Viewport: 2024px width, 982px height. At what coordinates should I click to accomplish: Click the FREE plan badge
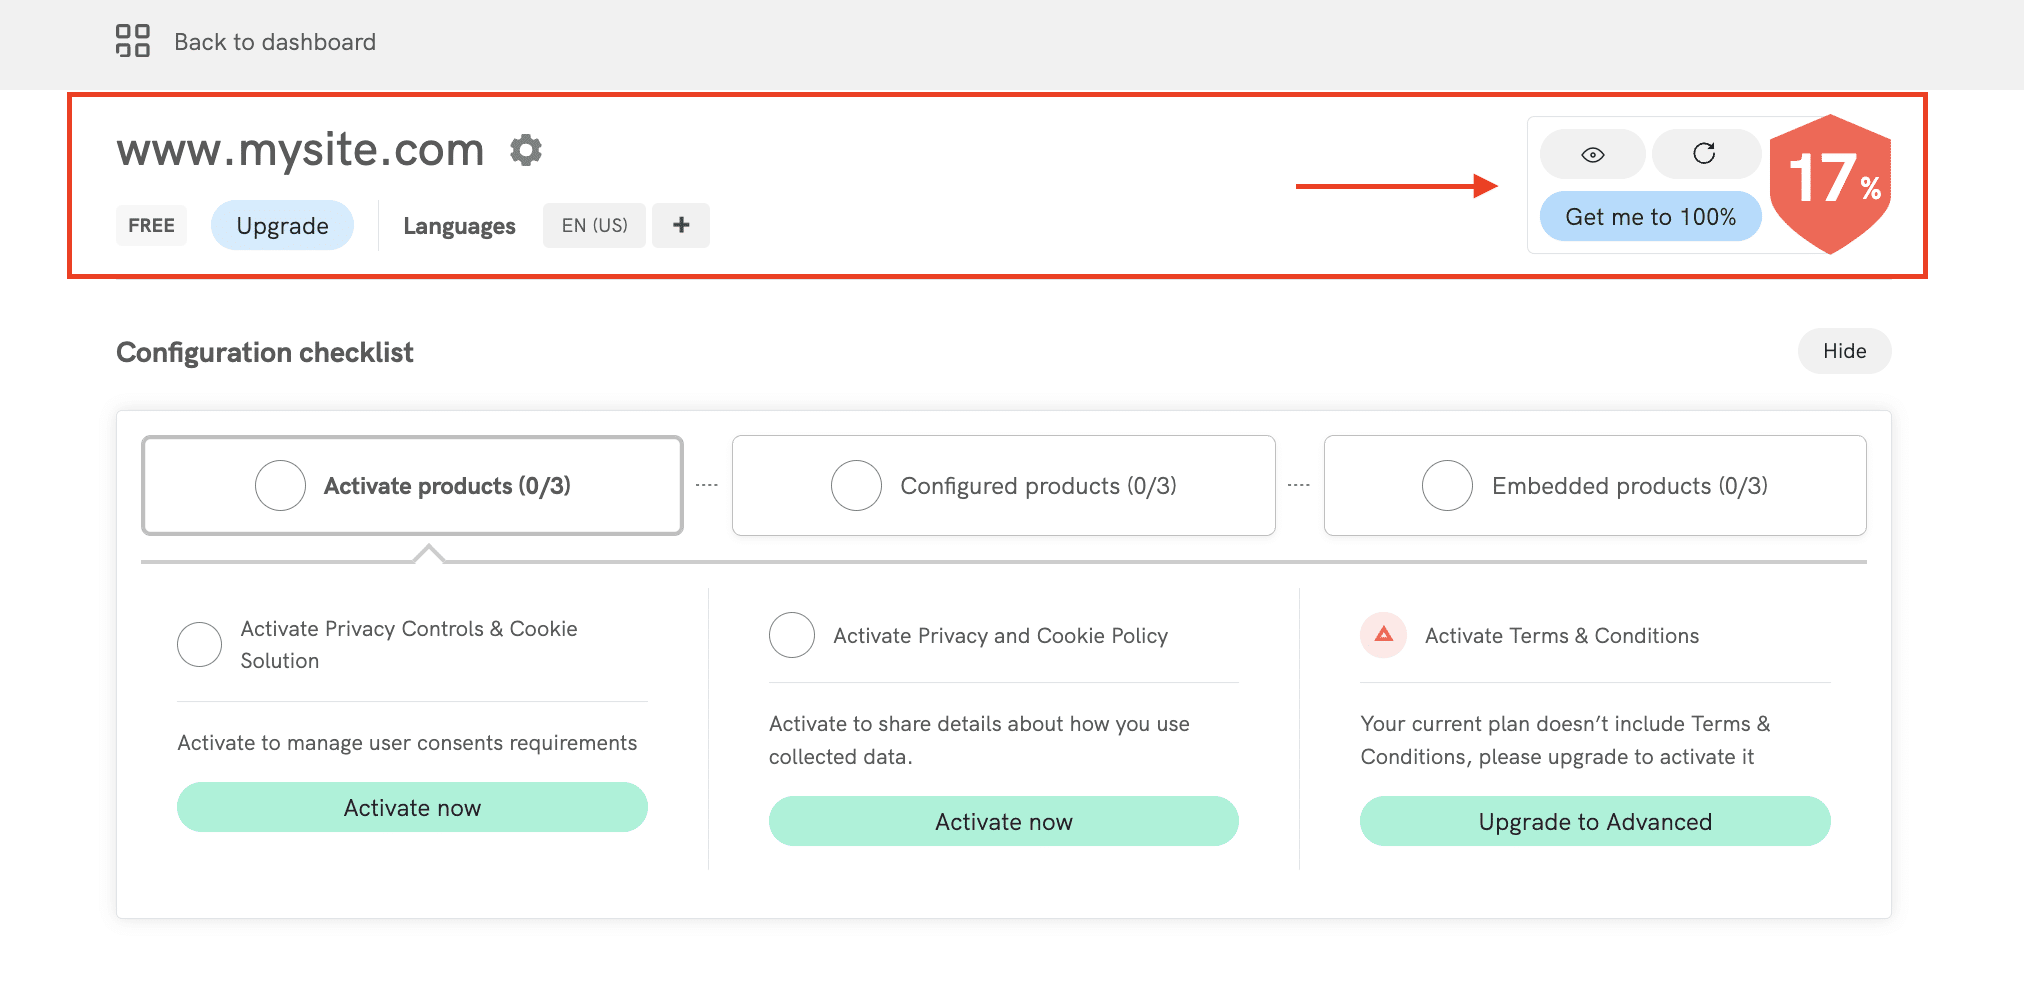(x=151, y=225)
